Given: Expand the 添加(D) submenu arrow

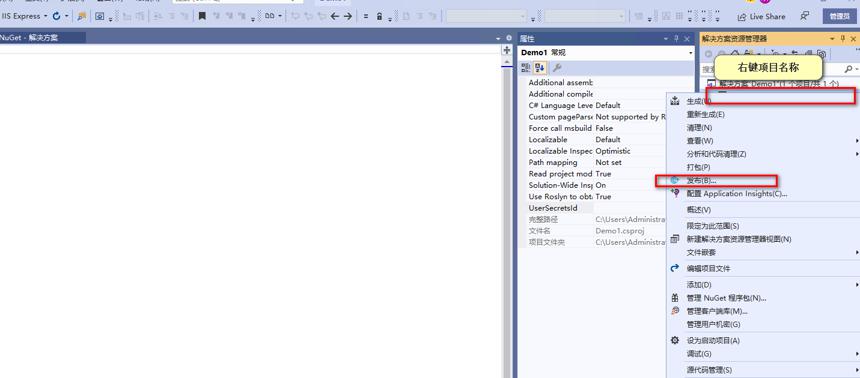Looking at the screenshot, I should 857,285.
